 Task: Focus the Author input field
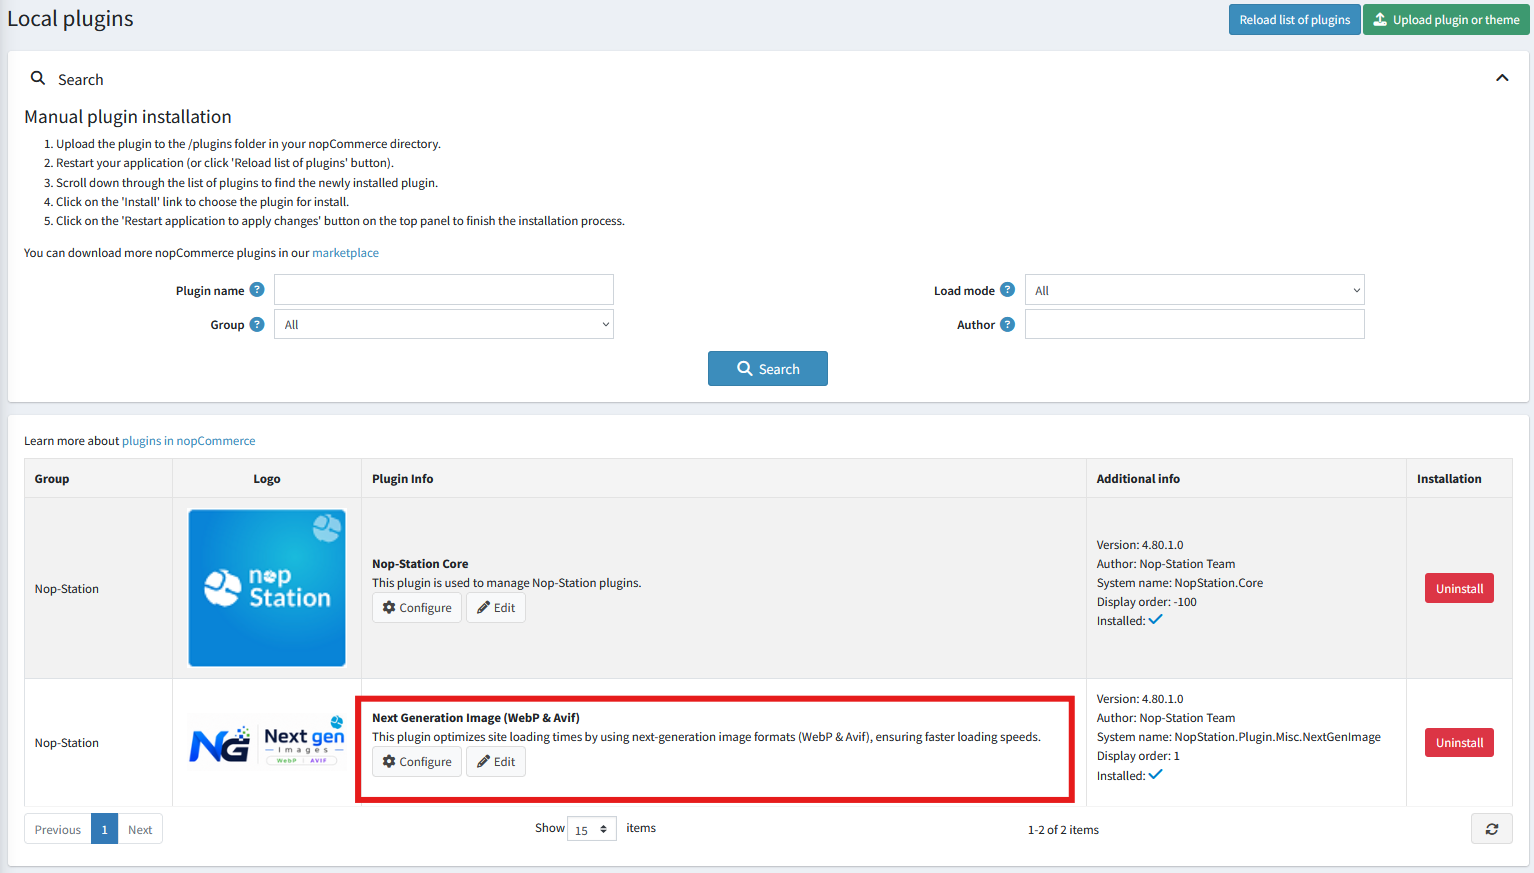coord(1195,324)
